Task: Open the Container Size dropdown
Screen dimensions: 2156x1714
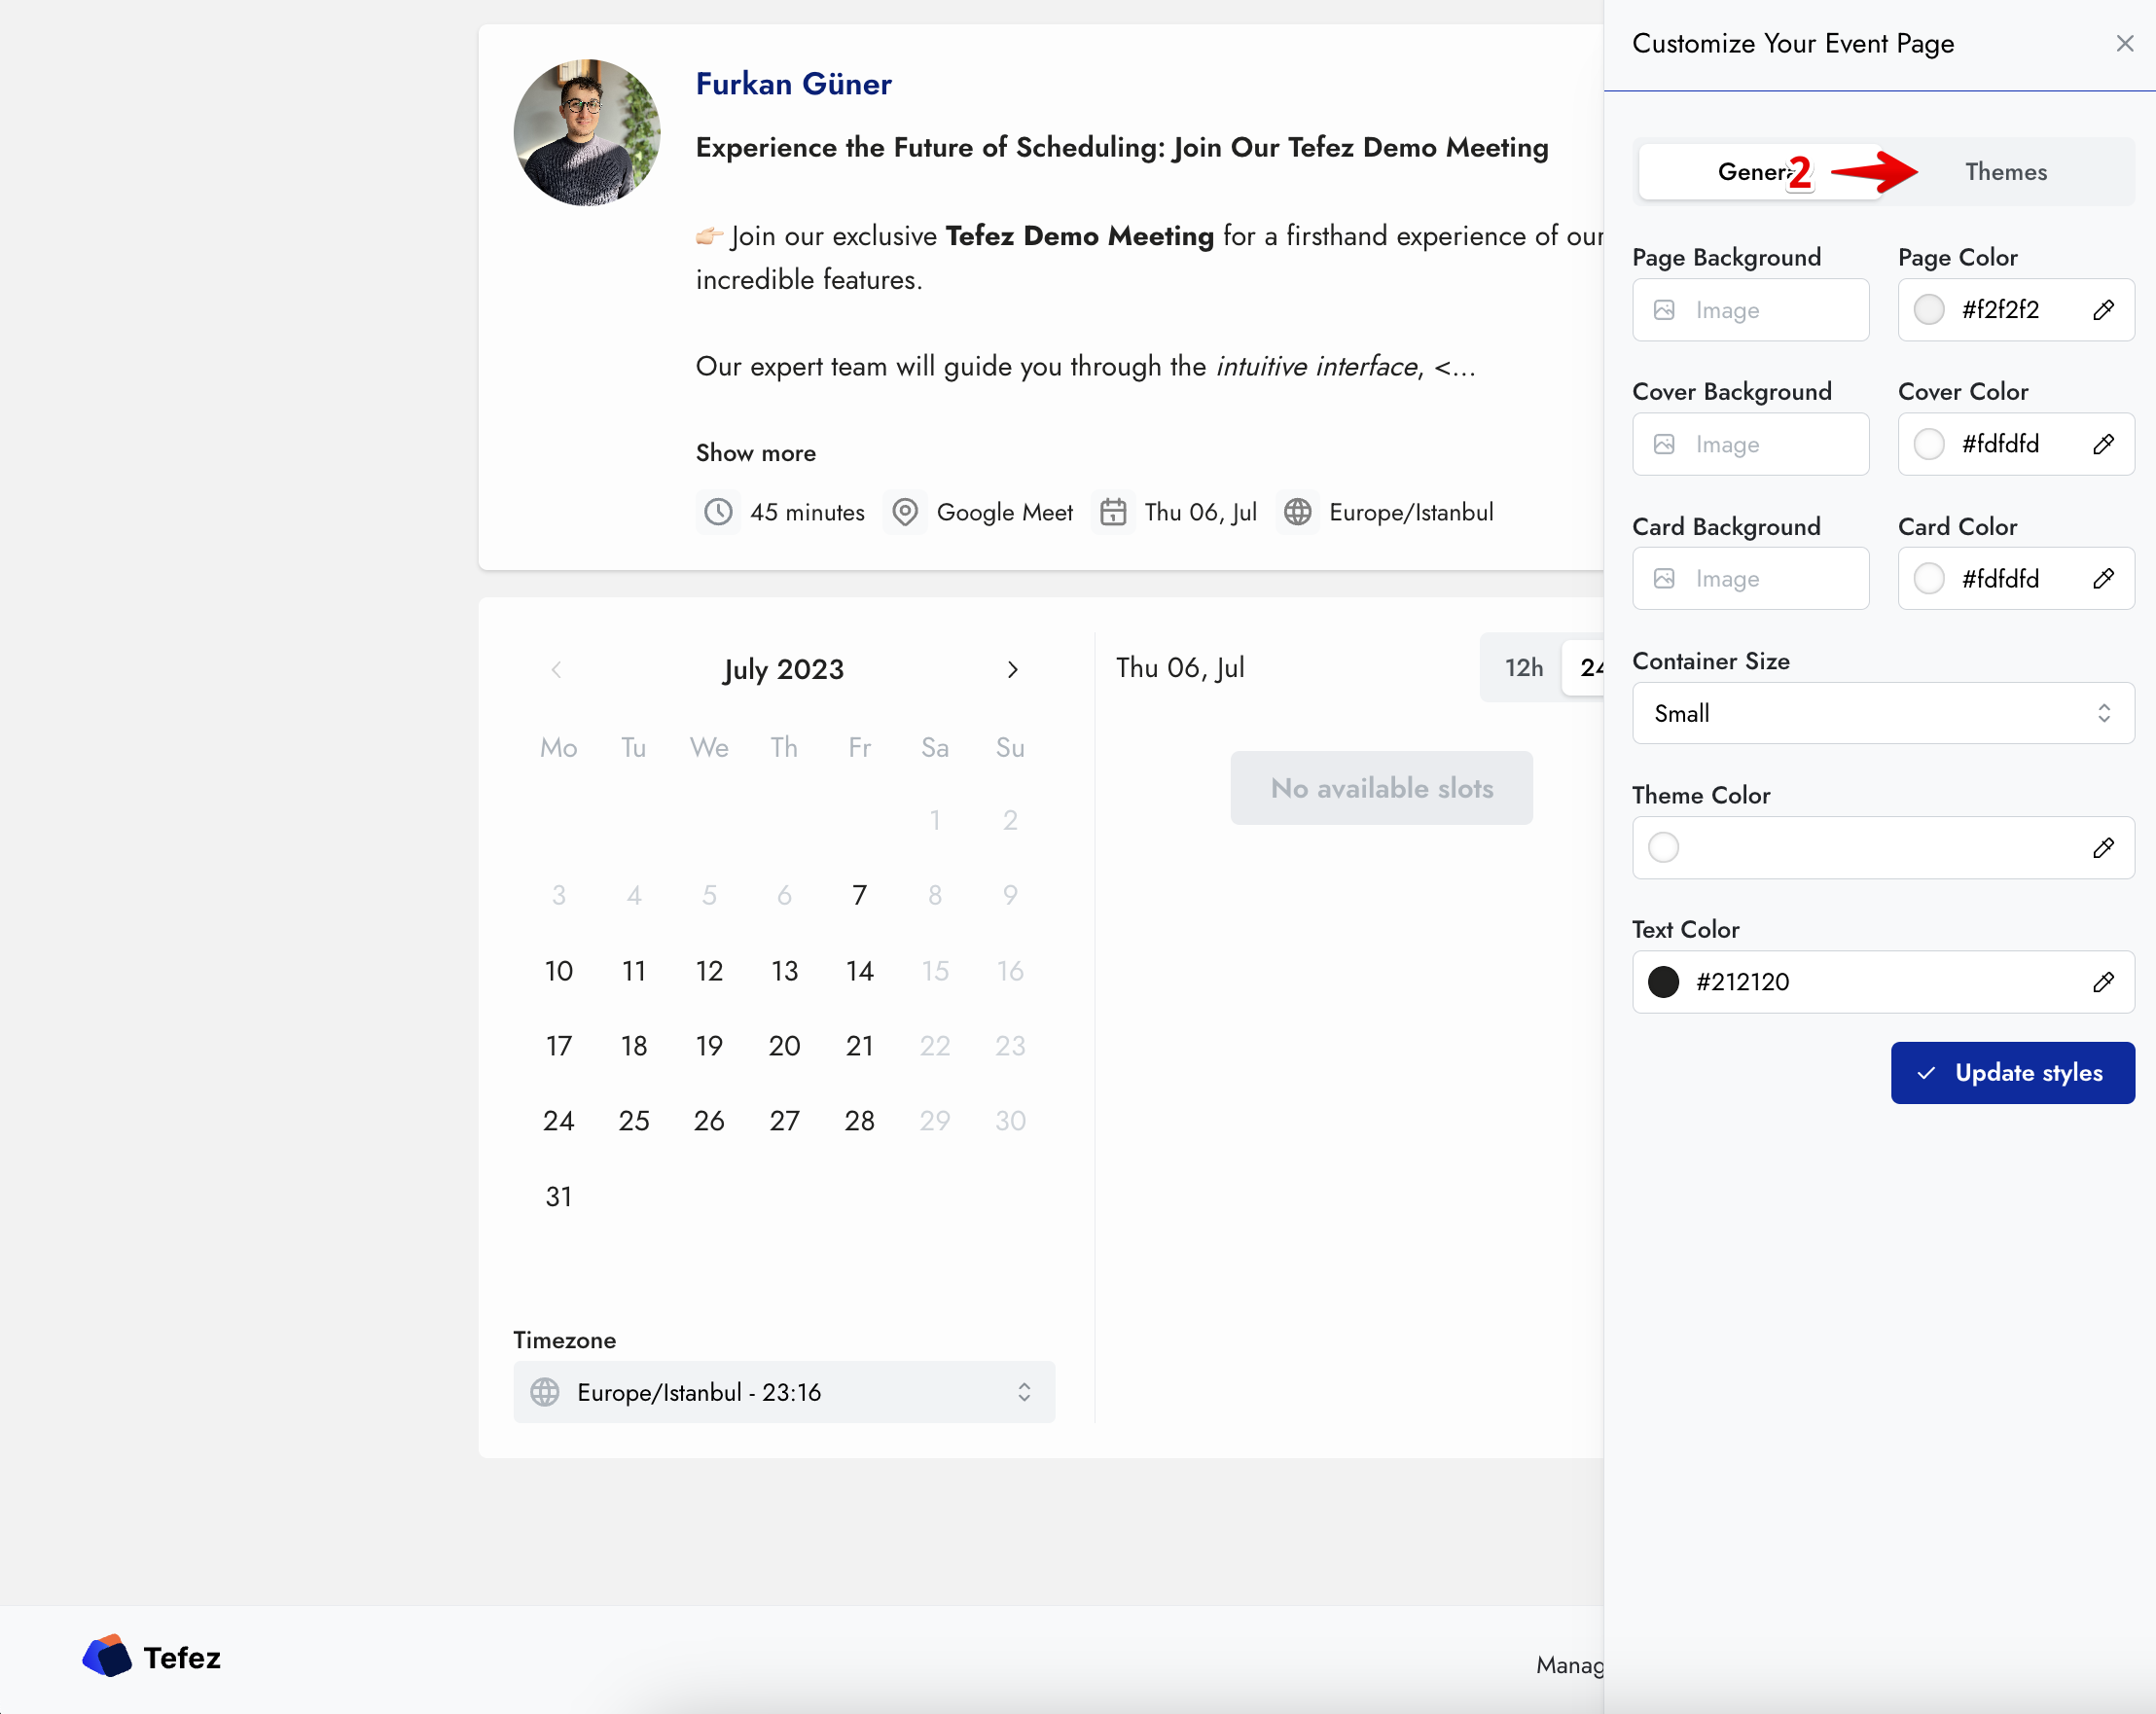Action: coord(1883,713)
